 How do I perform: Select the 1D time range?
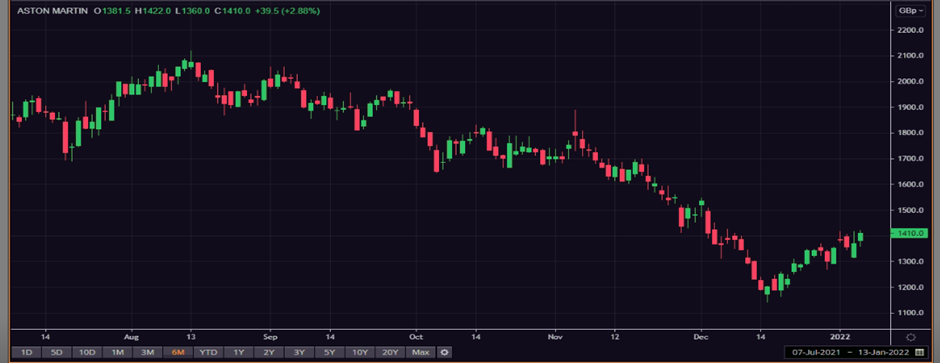pos(26,352)
